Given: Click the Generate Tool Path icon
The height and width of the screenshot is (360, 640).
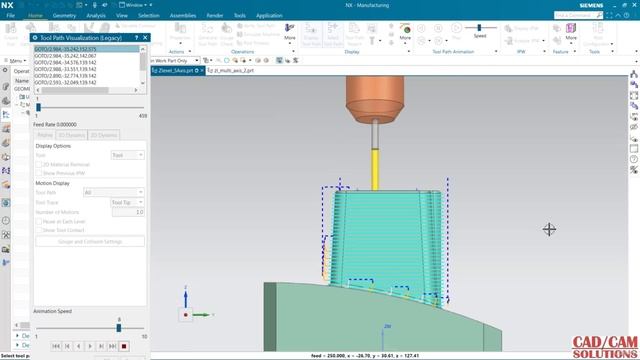Looking at the screenshot, I should pos(207,33).
